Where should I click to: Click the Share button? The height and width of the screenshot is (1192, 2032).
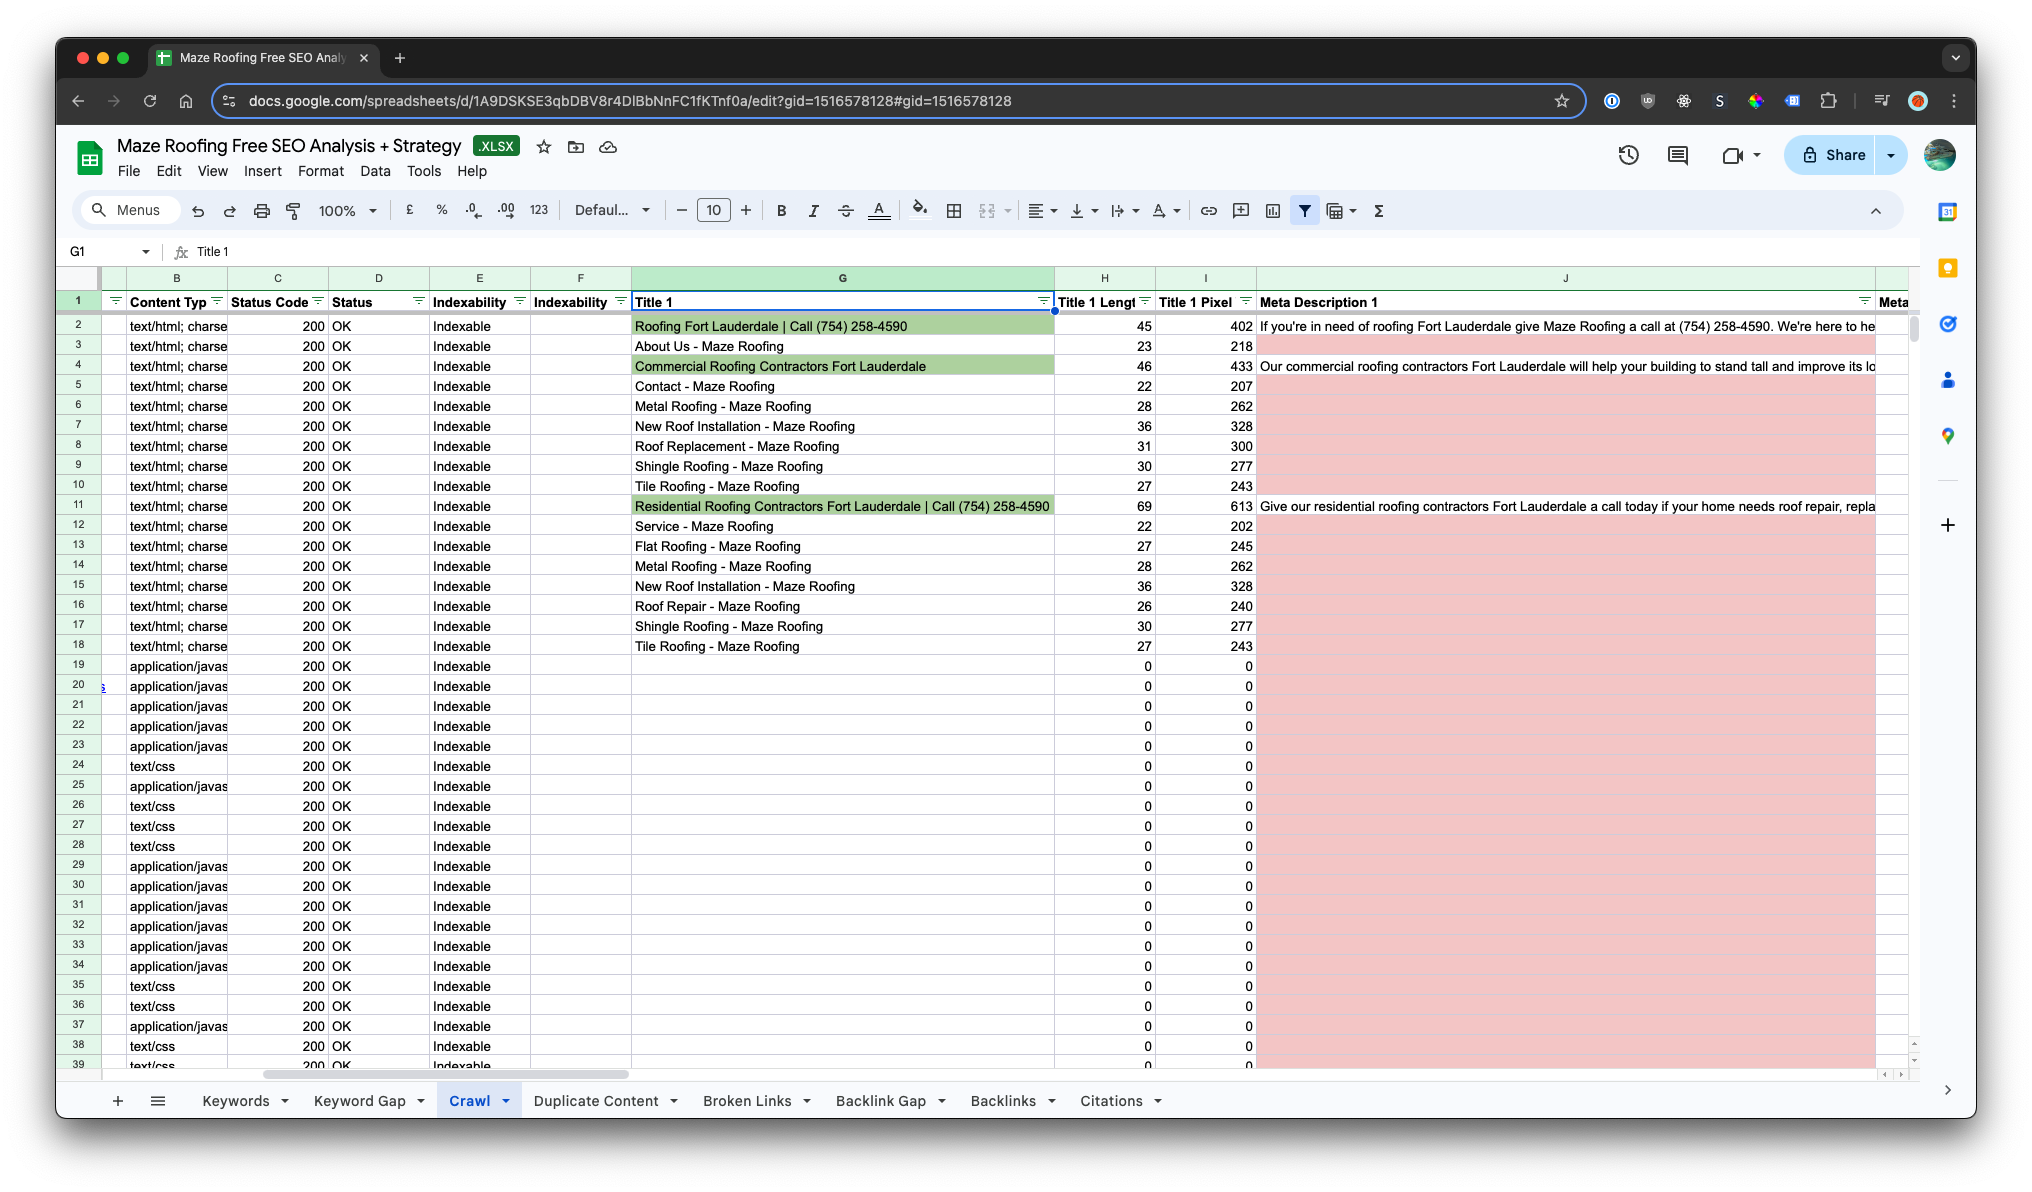(1843, 155)
